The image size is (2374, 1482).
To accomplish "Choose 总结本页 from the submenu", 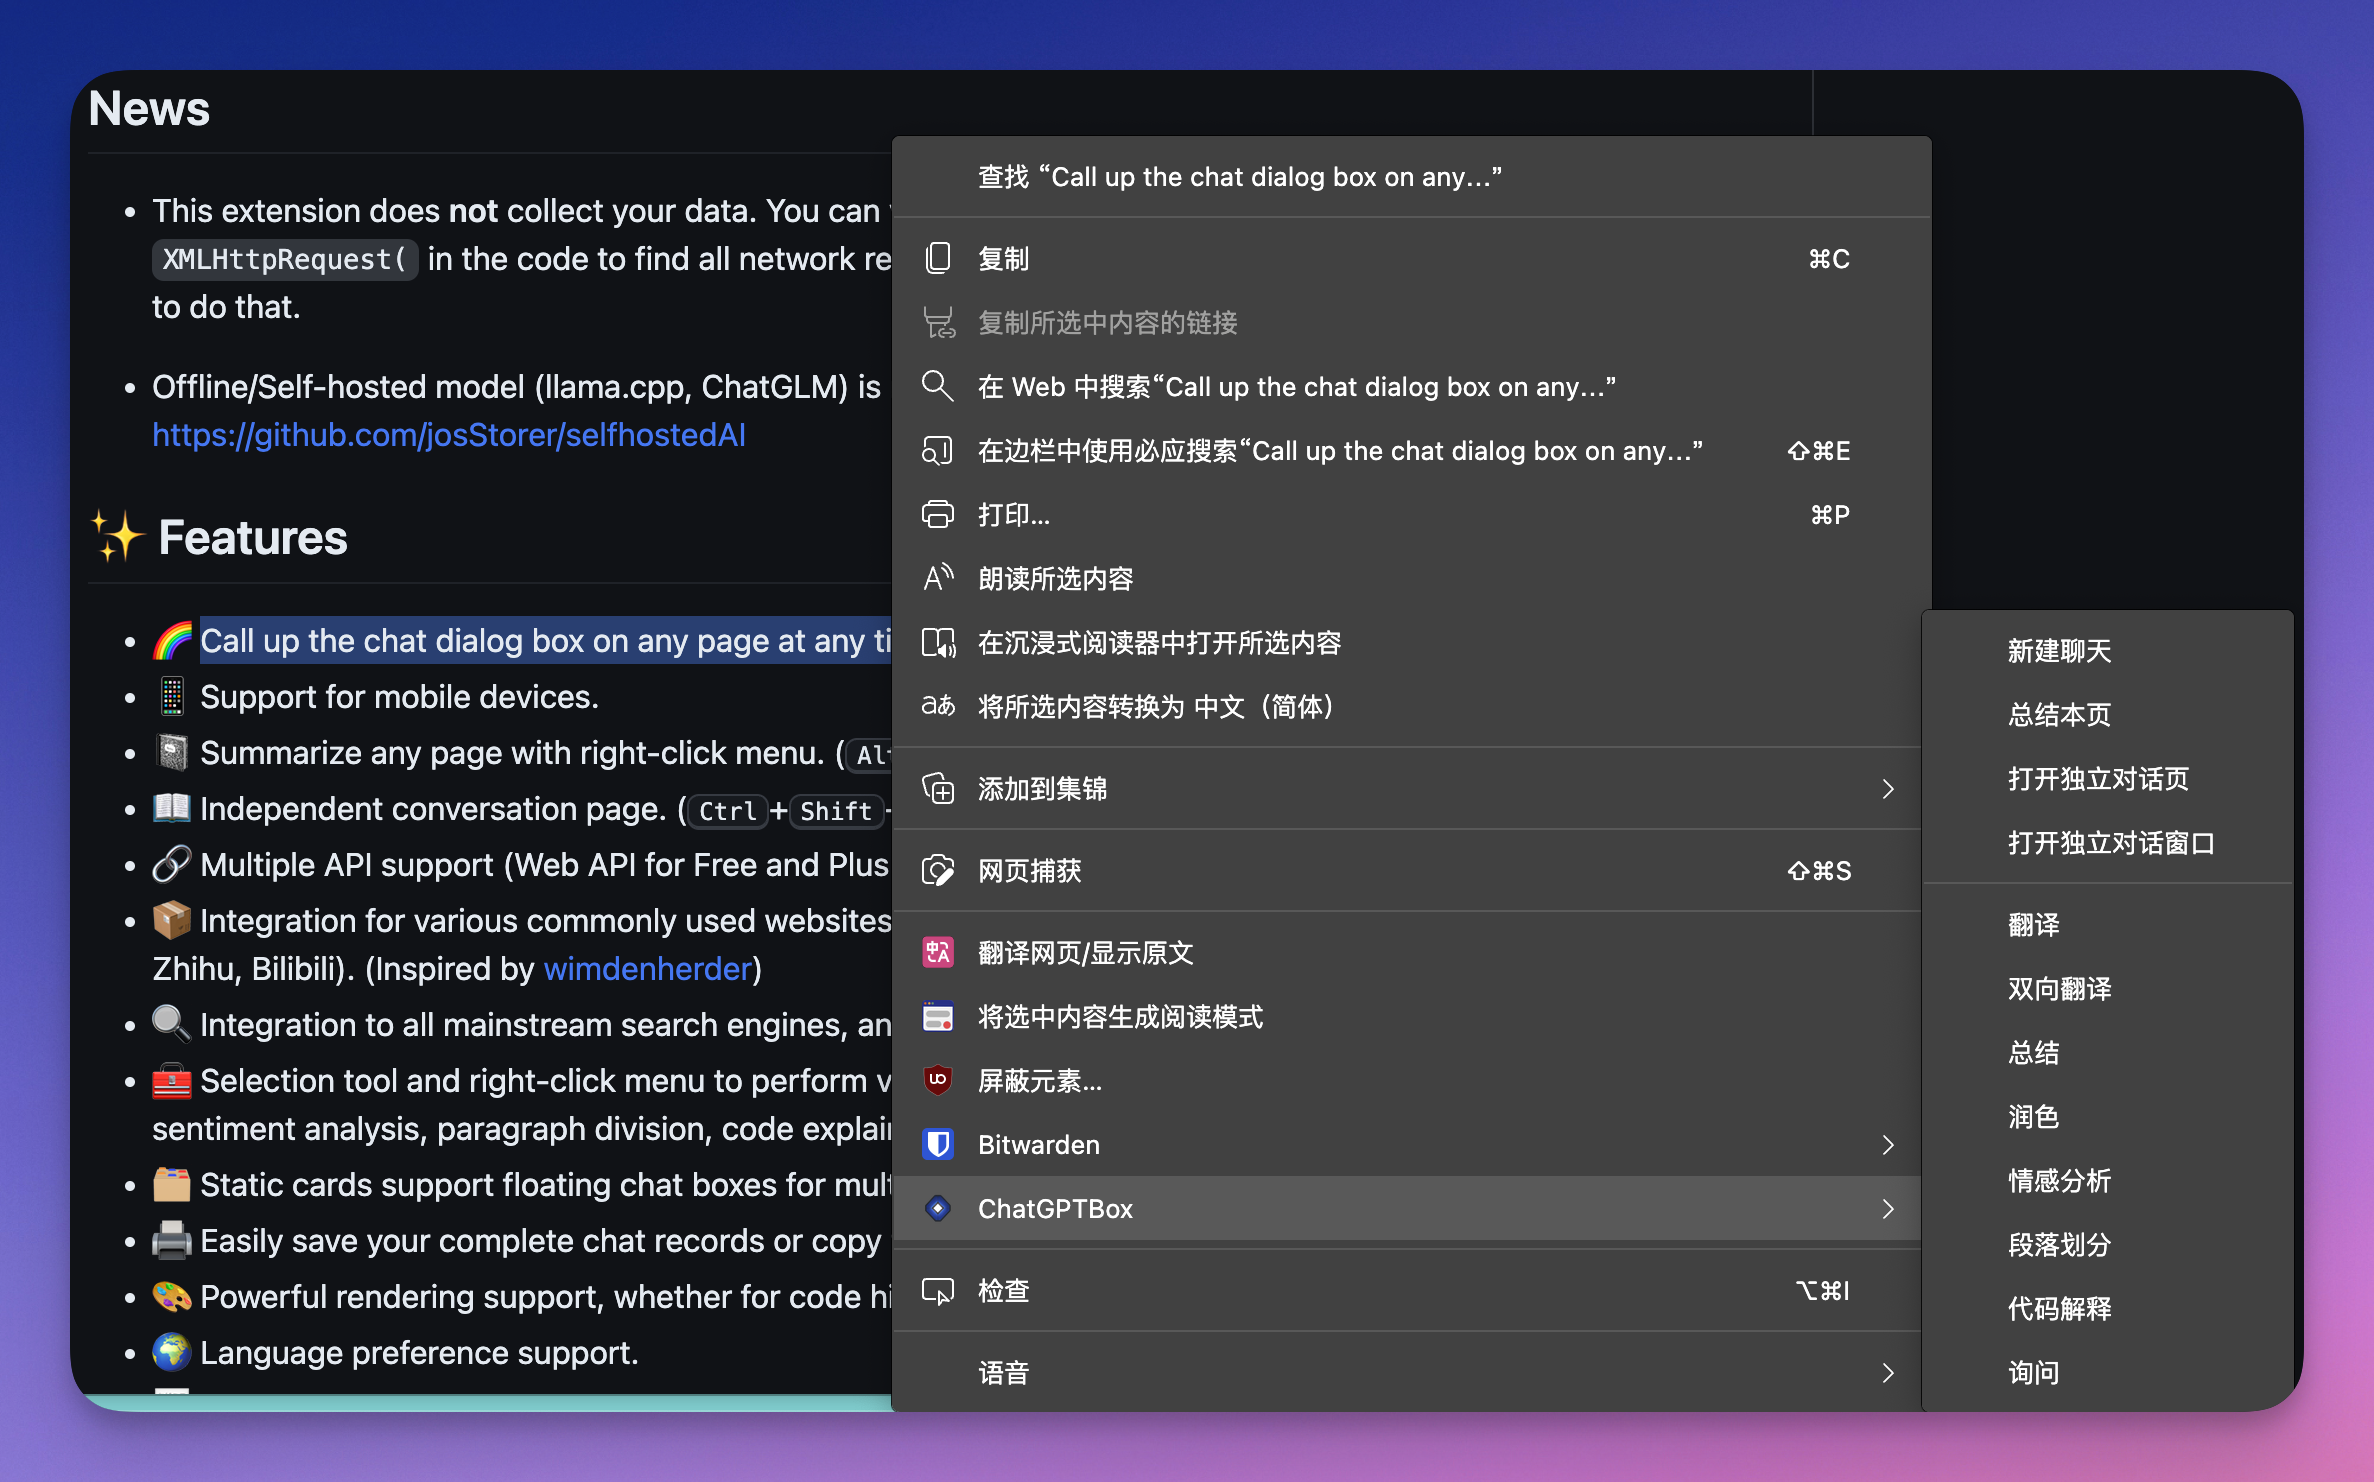I will coord(2059,715).
